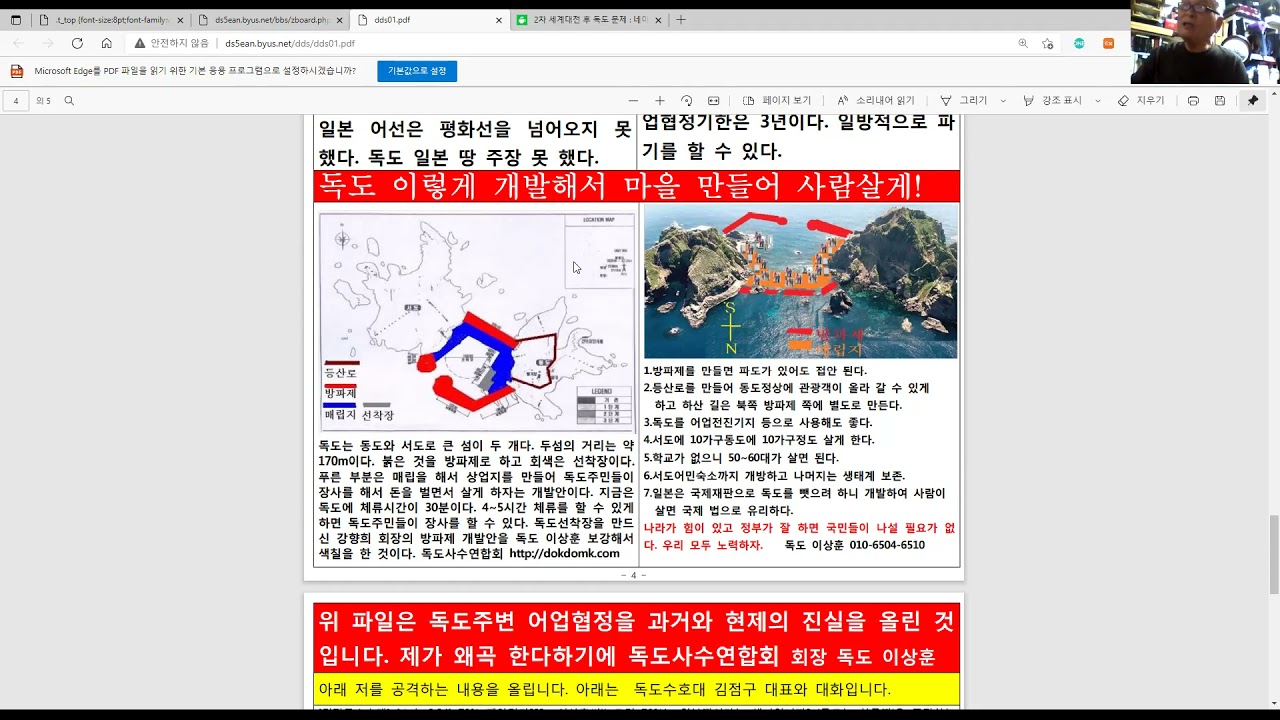Screen dimensions: 1280x720
Task: Click the orange extension icon
Action: pyautogui.click(x=1108, y=43)
